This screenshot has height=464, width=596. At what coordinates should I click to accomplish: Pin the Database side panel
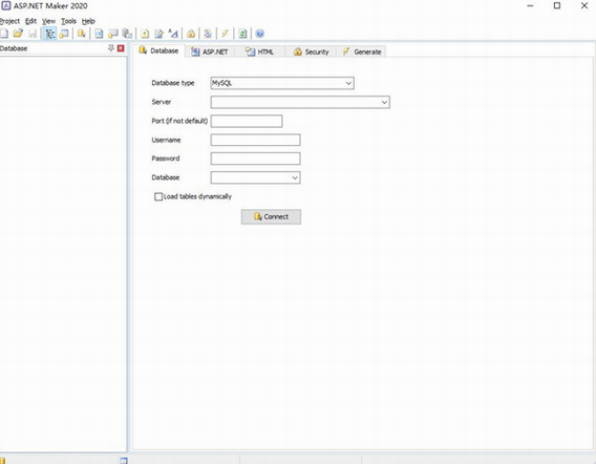tap(111, 48)
